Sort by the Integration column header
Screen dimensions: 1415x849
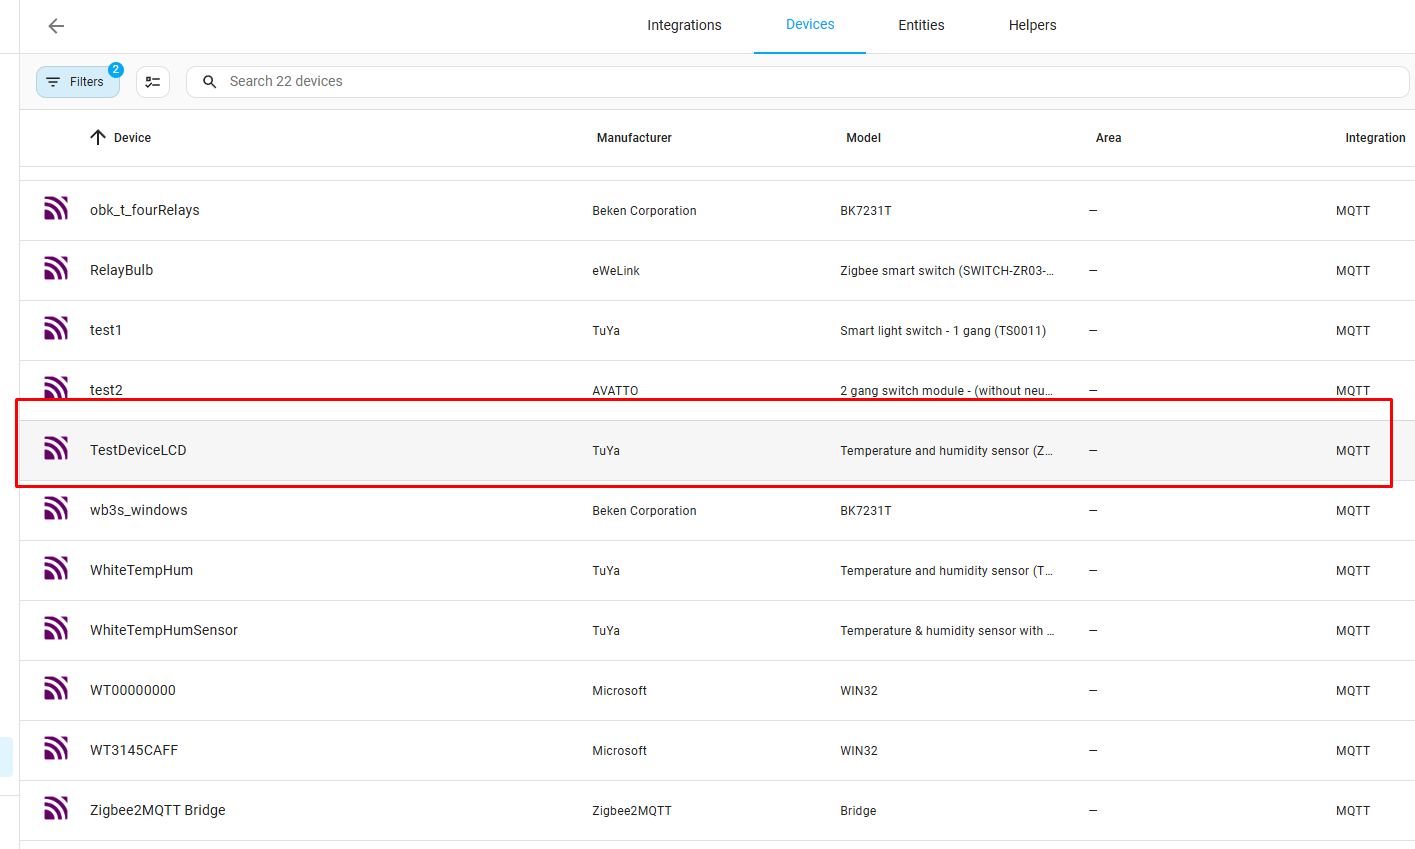coord(1375,138)
